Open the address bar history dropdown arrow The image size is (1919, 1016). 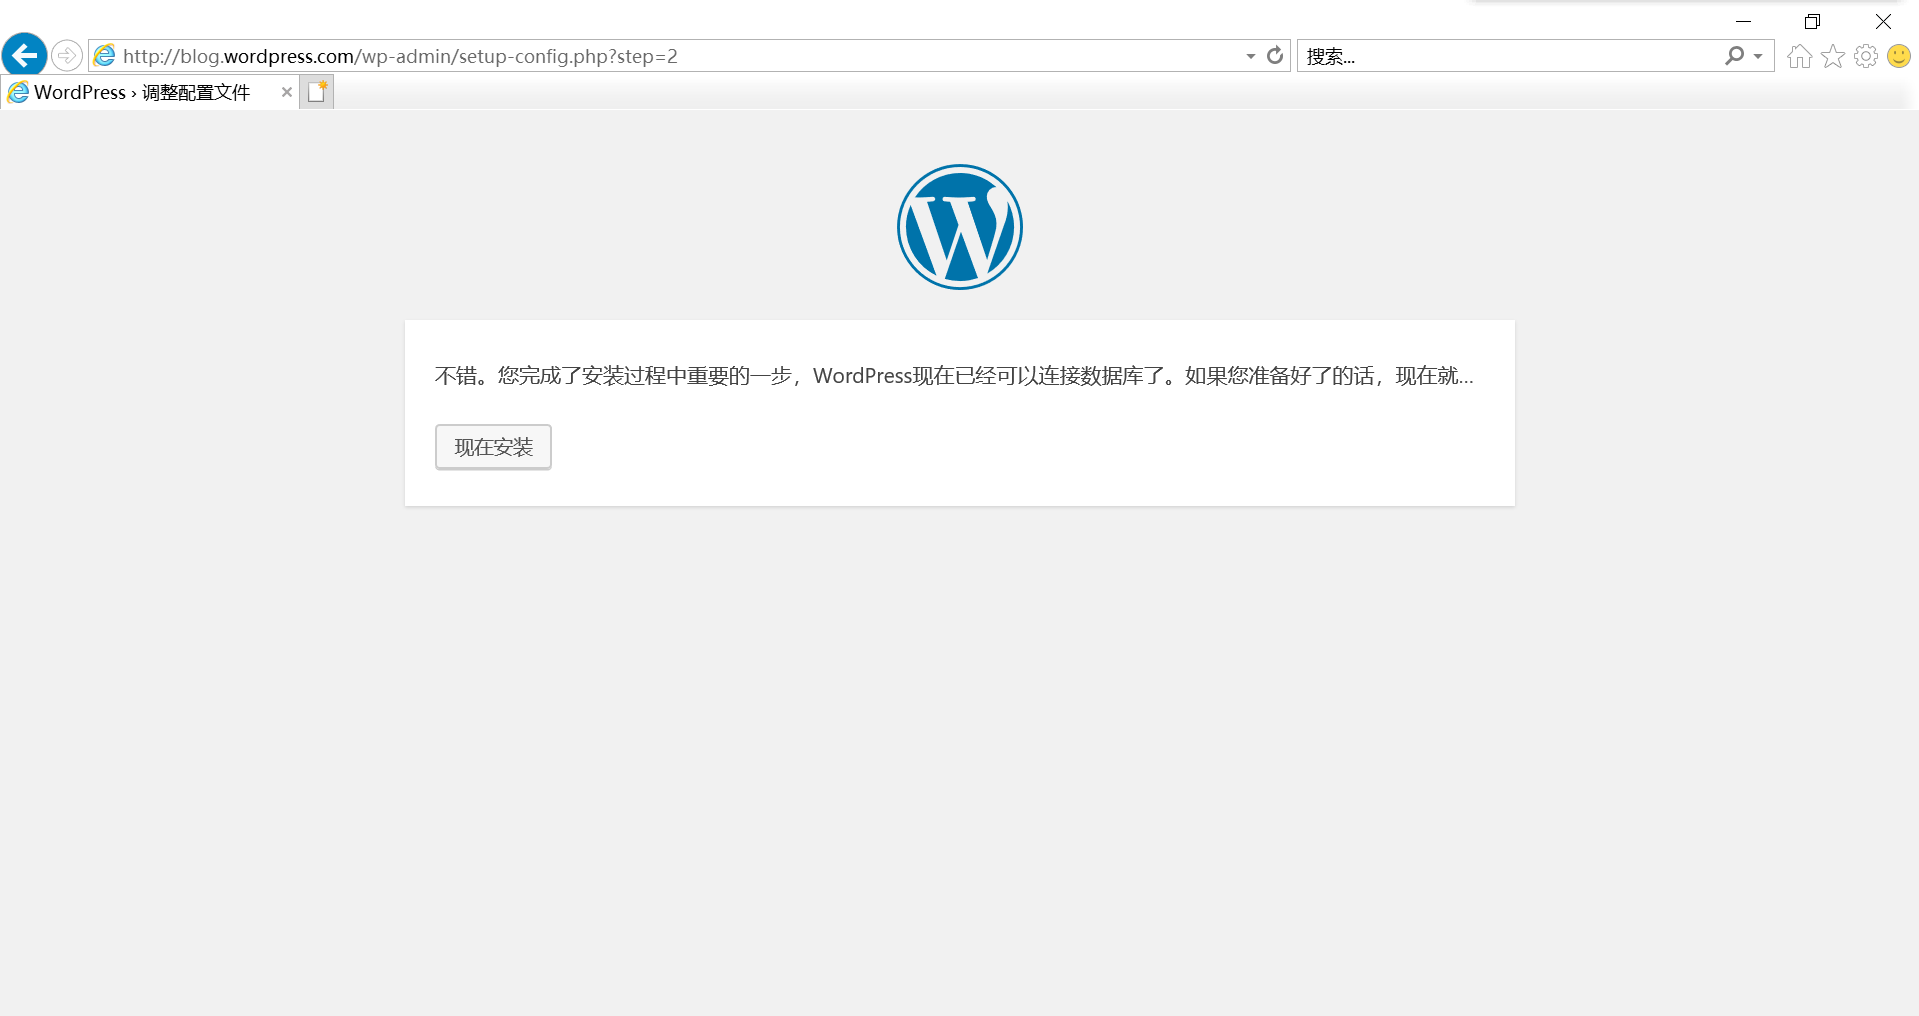click(x=1250, y=56)
